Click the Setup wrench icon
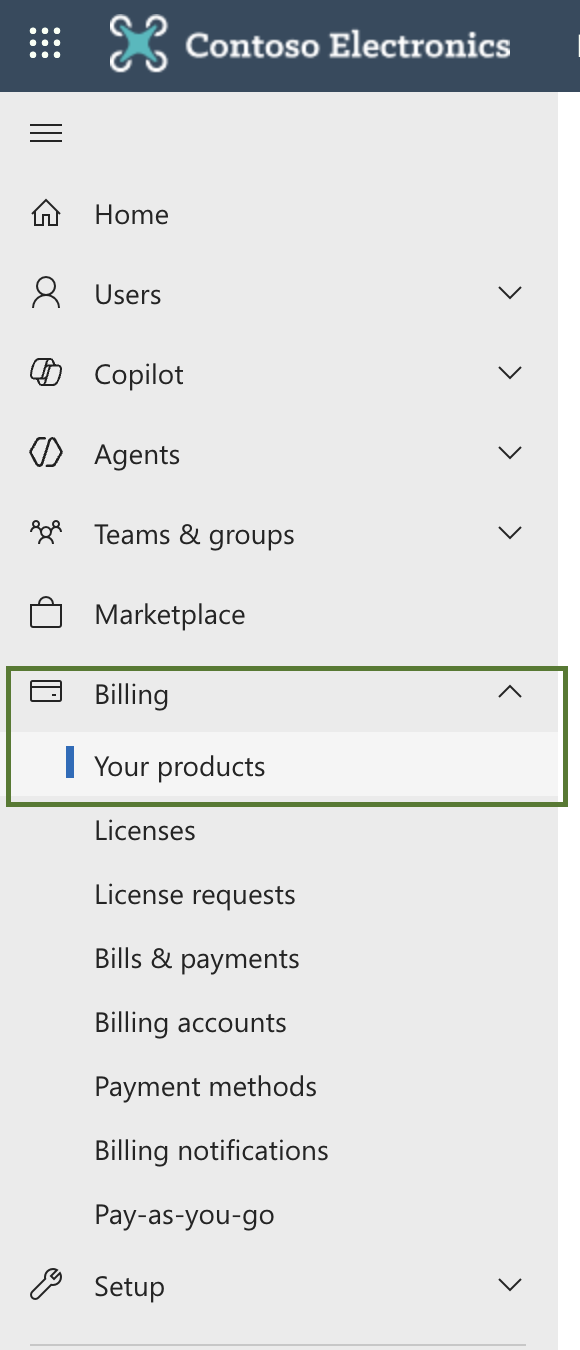Viewport: 580px width, 1350px height. point(46,1285)
